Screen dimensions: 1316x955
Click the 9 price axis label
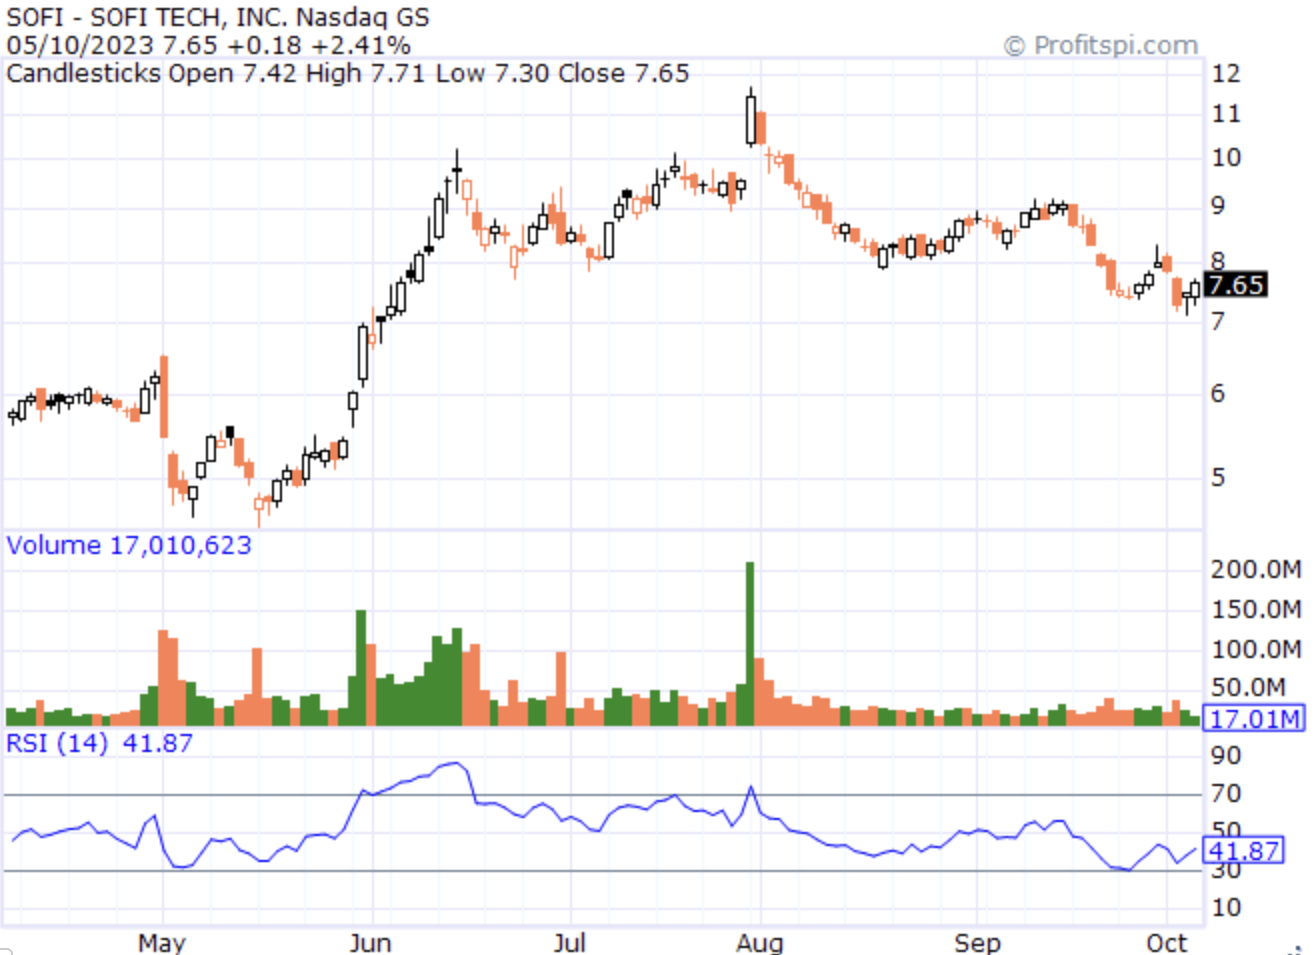pyautogui.click(x=1218, y=205)
